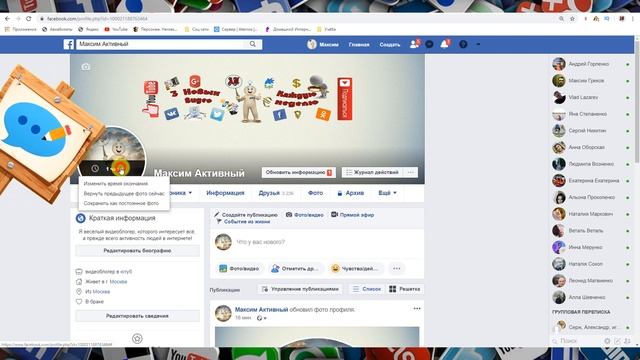
Task: Reload the page with browser refresh icon
Action: tap(29, 19)
